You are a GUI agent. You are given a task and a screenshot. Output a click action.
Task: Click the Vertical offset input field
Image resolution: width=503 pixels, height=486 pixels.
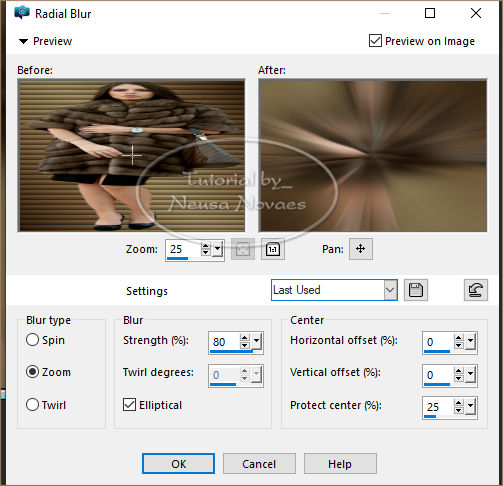coord(438,375)
